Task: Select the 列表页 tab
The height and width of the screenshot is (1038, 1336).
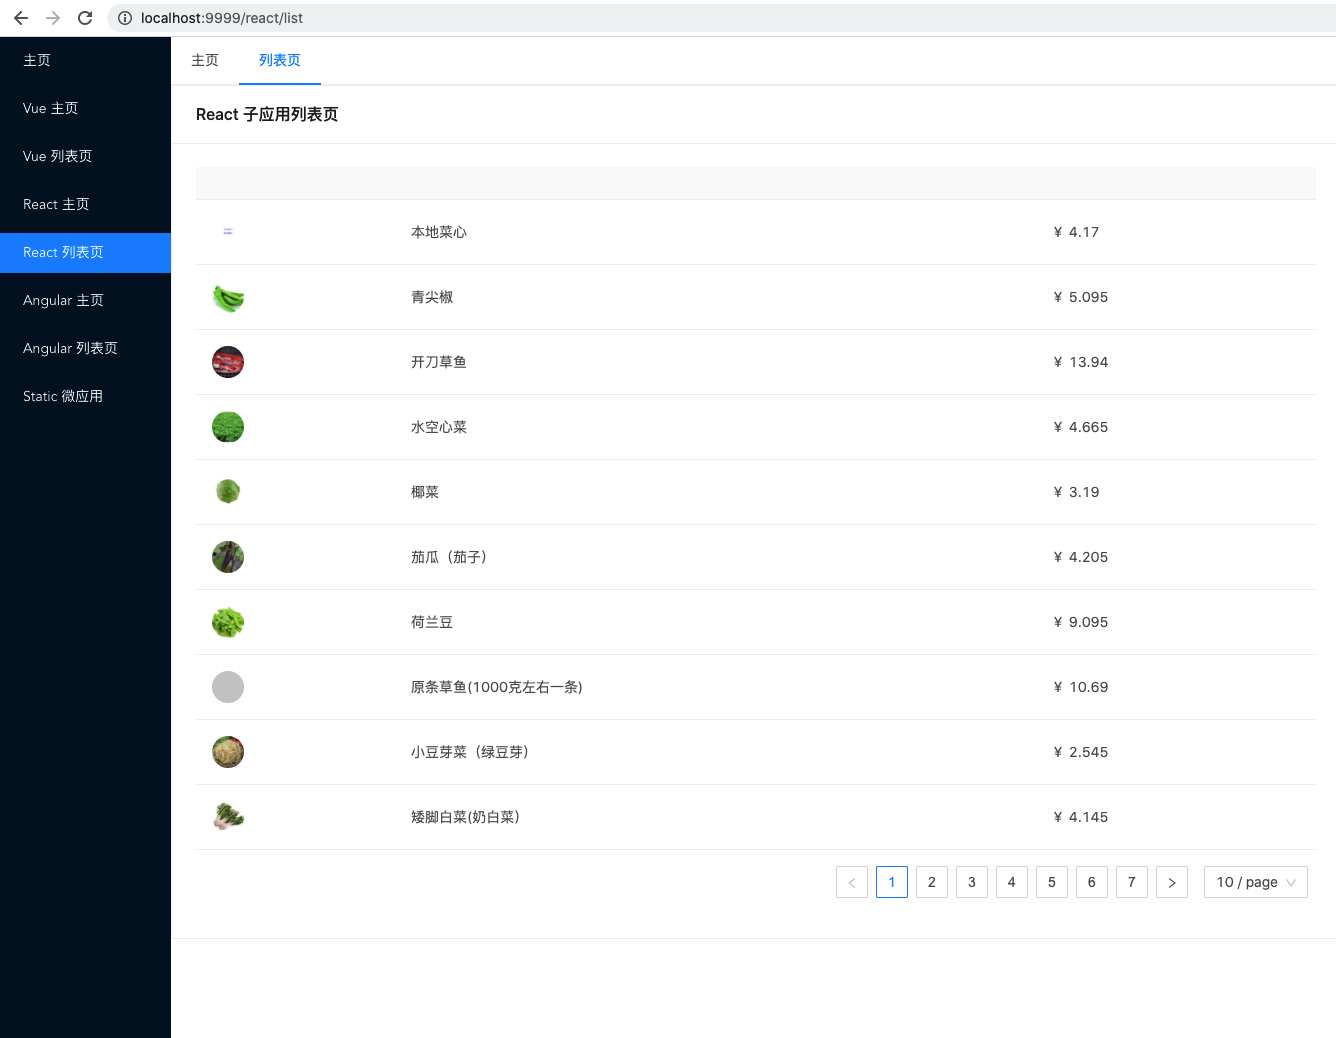Action: pos(279,60)
